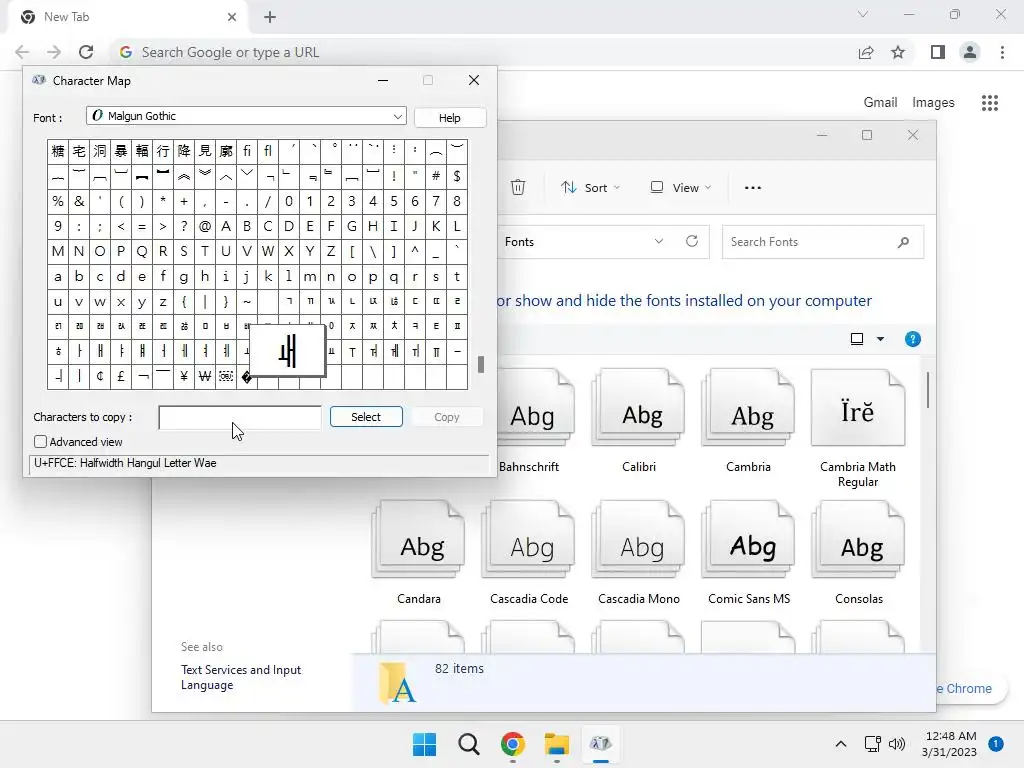Click Characters to copy field
This screenshot has width=1024, height=768.
(240, 417)
